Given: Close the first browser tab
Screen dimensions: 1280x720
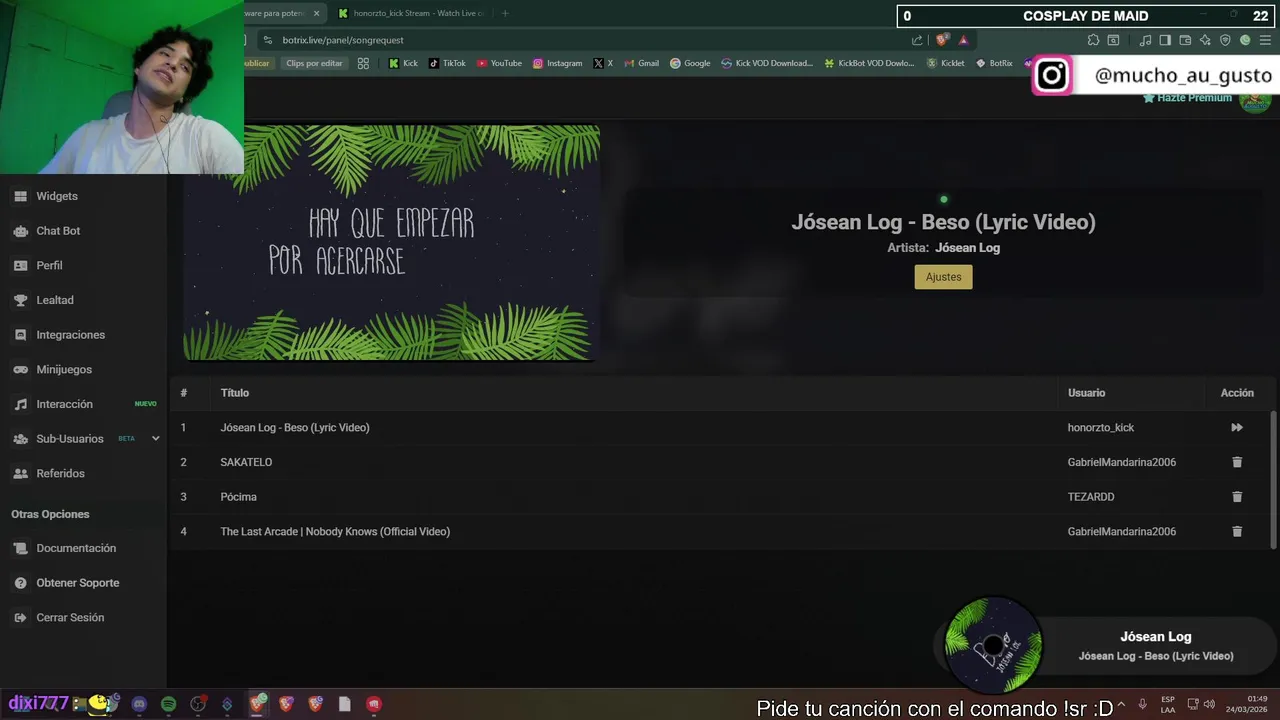Looking at the screenshot, I should pyautogui.click(x=317, y=13).
